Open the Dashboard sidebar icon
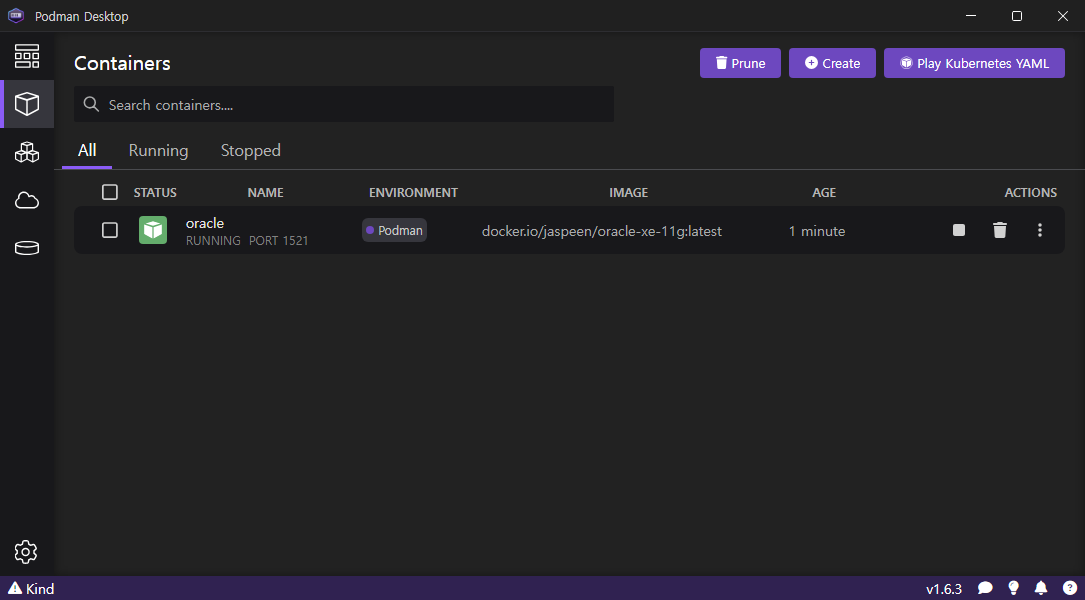The image size is (1085, 600). pyautogui.click(x=27, y=56)
